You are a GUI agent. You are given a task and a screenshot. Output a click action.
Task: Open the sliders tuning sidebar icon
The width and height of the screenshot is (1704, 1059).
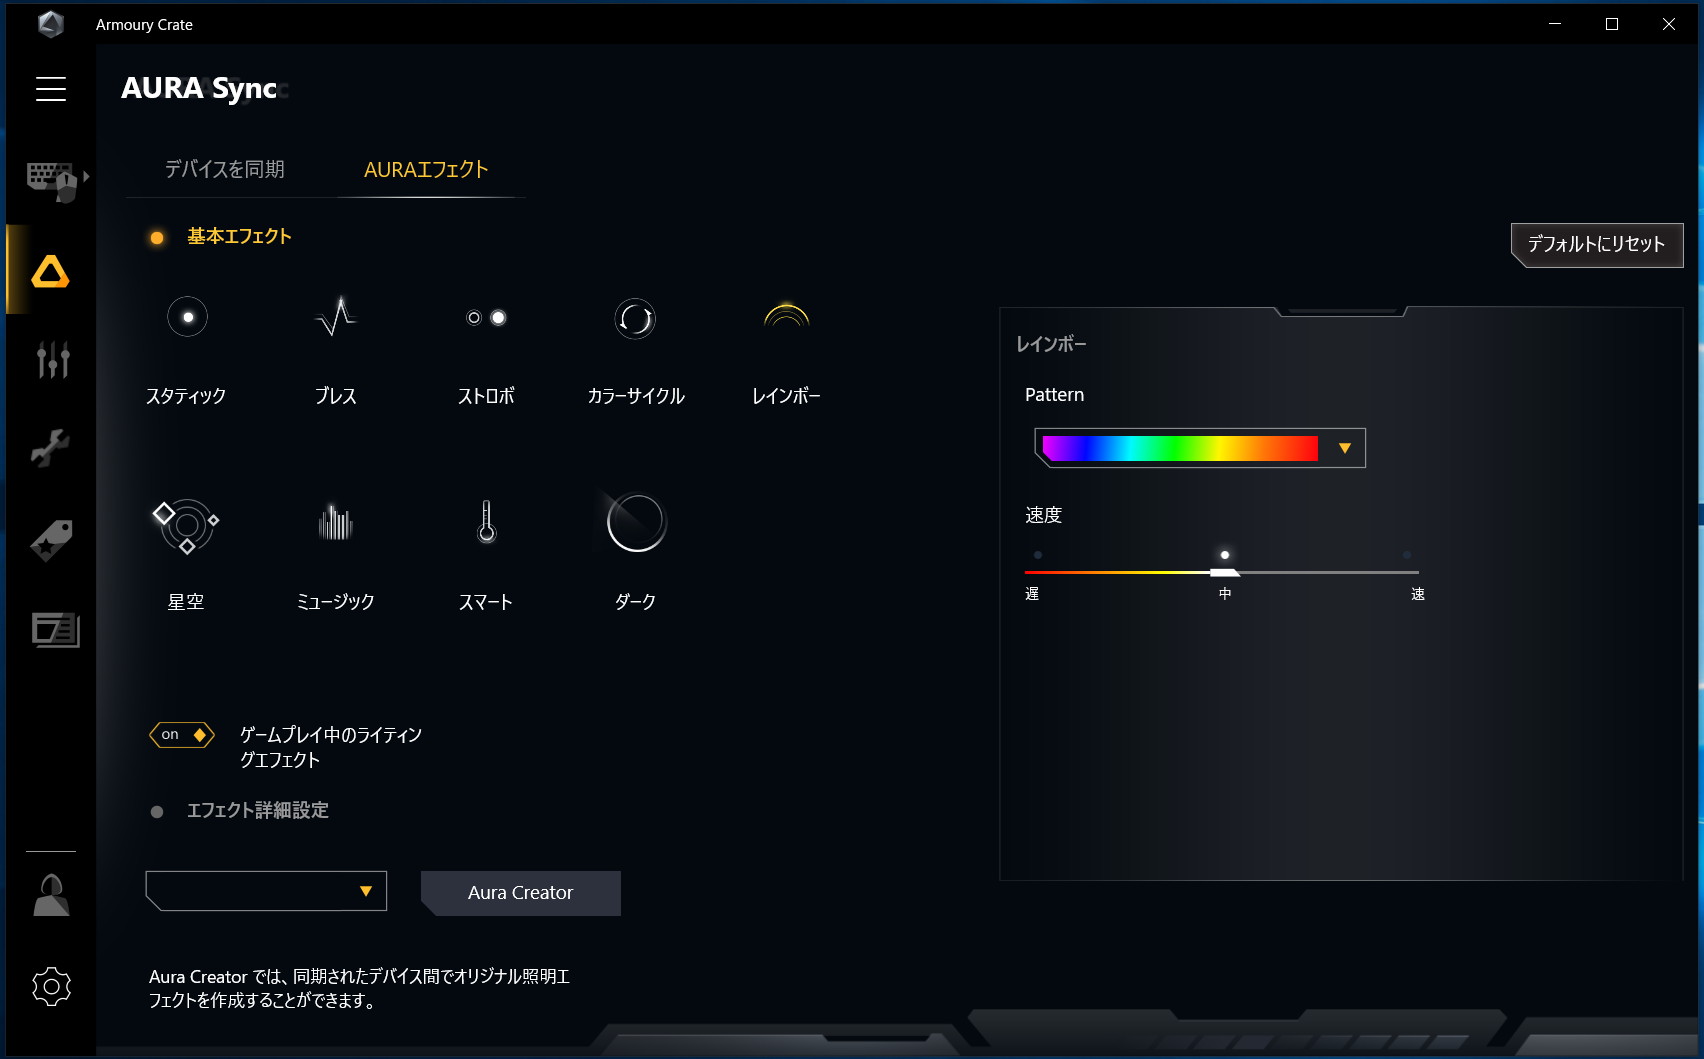pyautogui.click(x=53, y=359)
